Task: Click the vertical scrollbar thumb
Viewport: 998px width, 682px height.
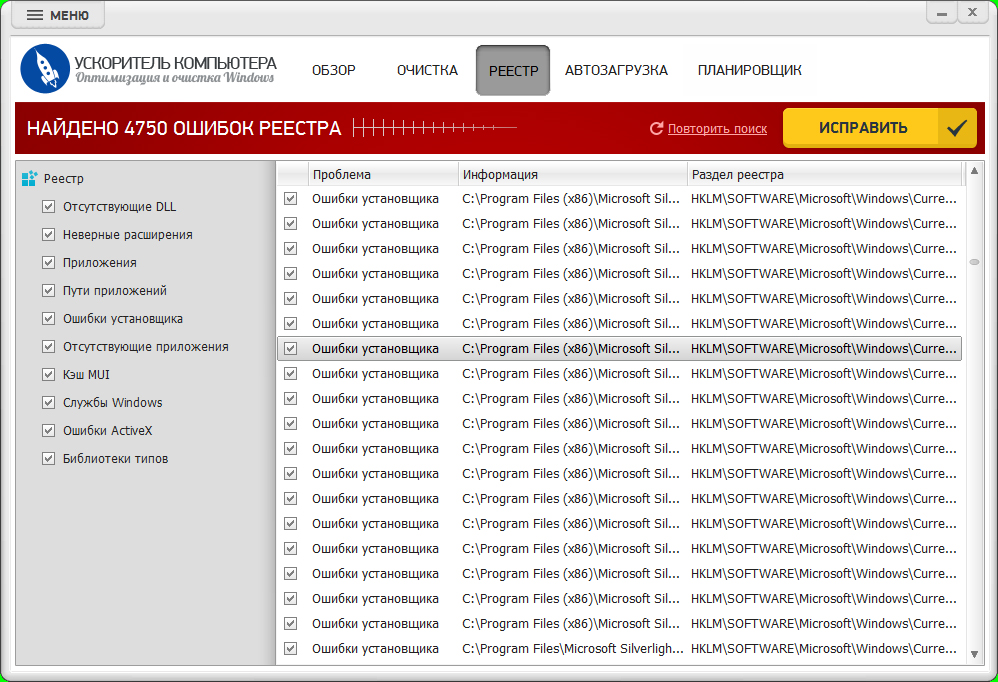Action: click(x=974, y=262)
